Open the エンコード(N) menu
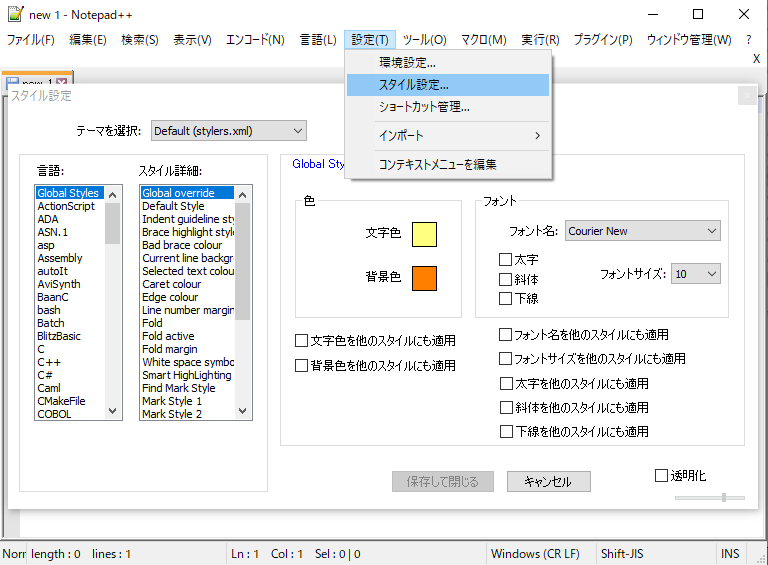 255,40
